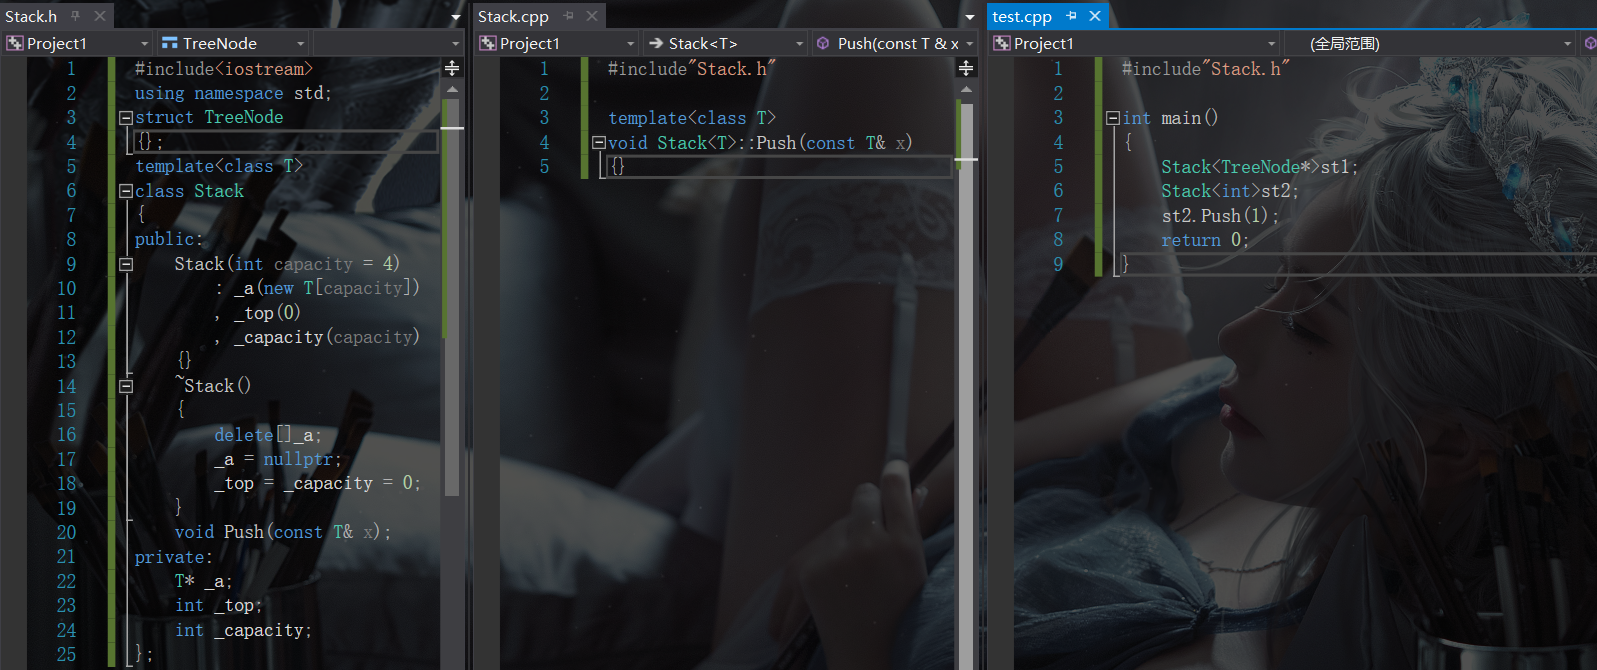
Task: Collapse Stack constructor outline on line 9
Action: pos(126,265)
